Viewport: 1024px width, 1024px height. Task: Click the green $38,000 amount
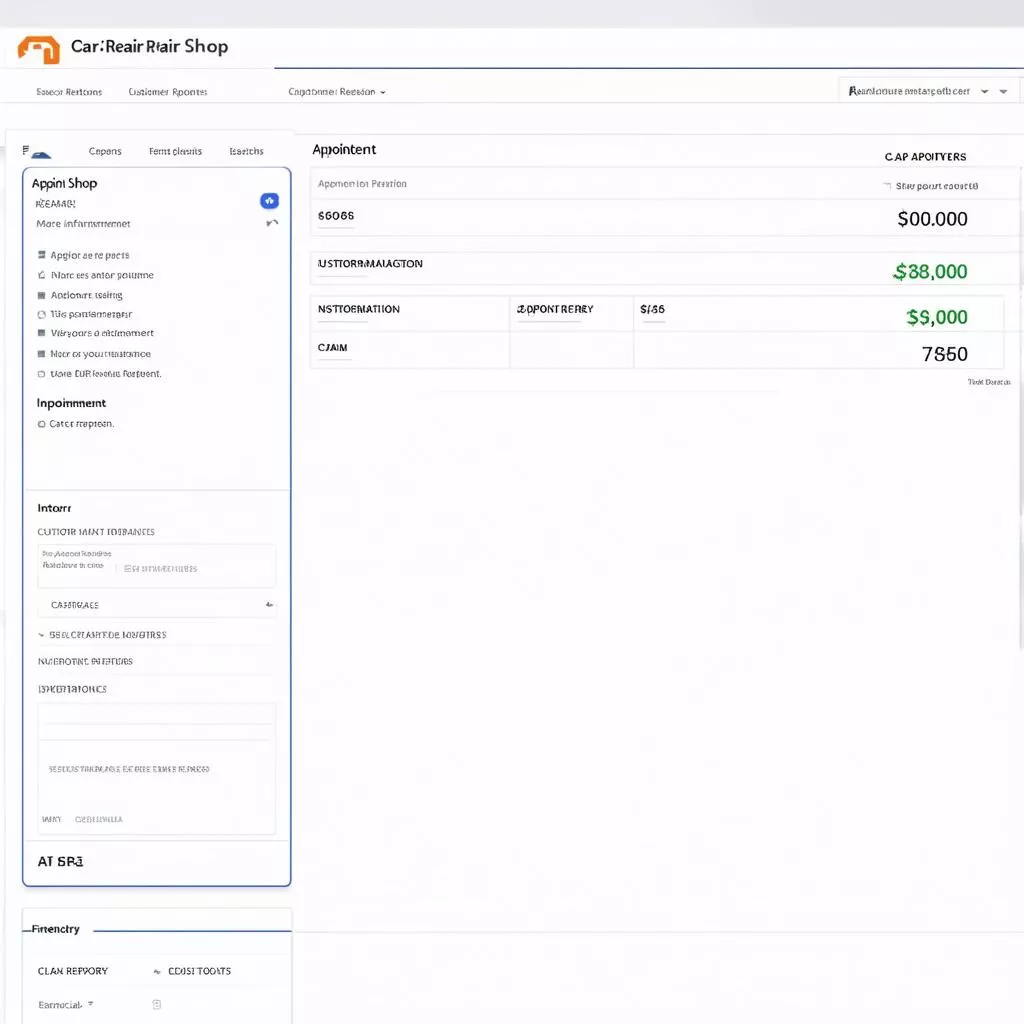click(x=930, y=271)
